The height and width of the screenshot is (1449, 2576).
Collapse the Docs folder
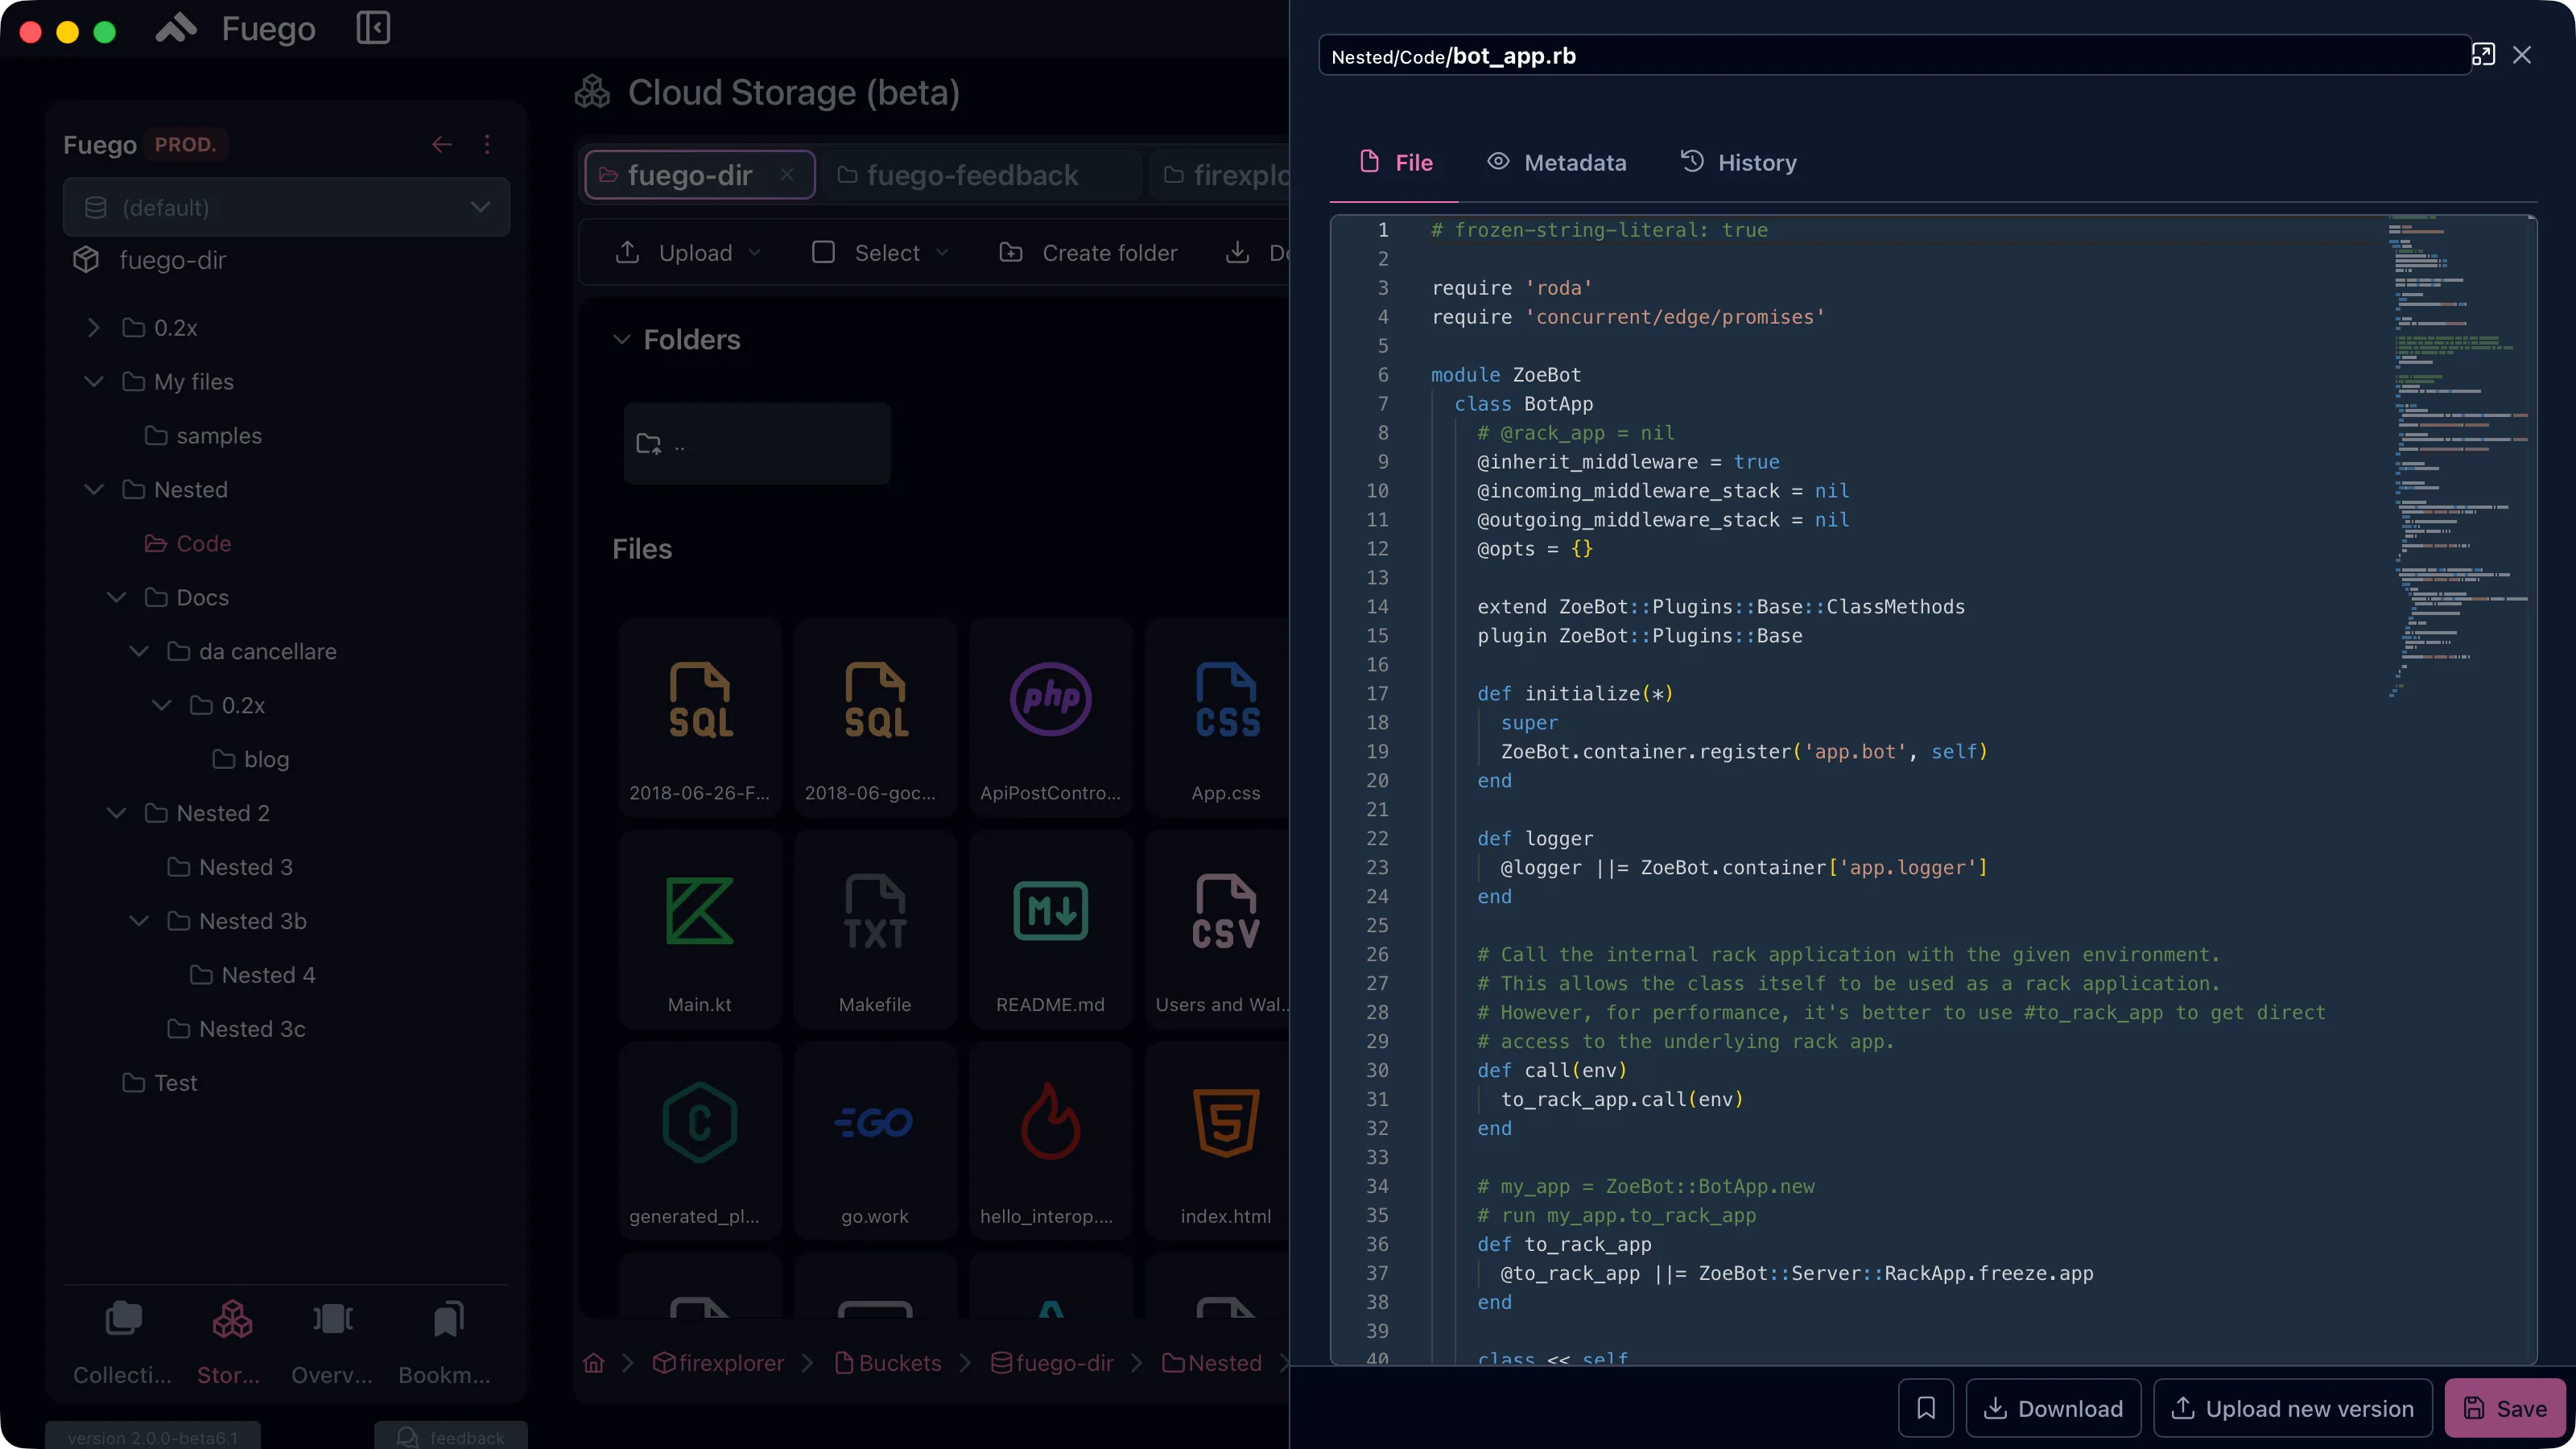tap(116, 598)
